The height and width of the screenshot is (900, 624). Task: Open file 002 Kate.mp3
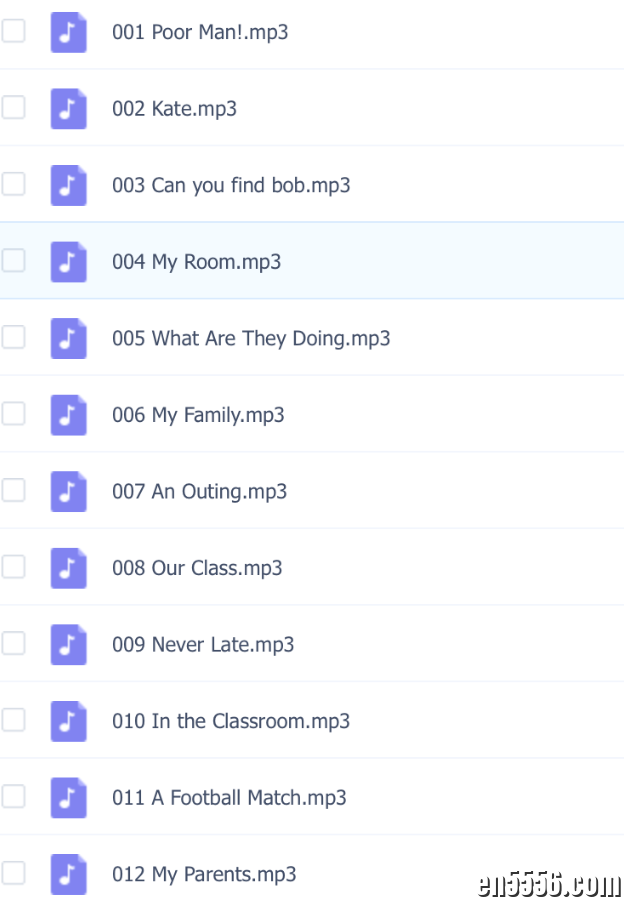(174, 109)
